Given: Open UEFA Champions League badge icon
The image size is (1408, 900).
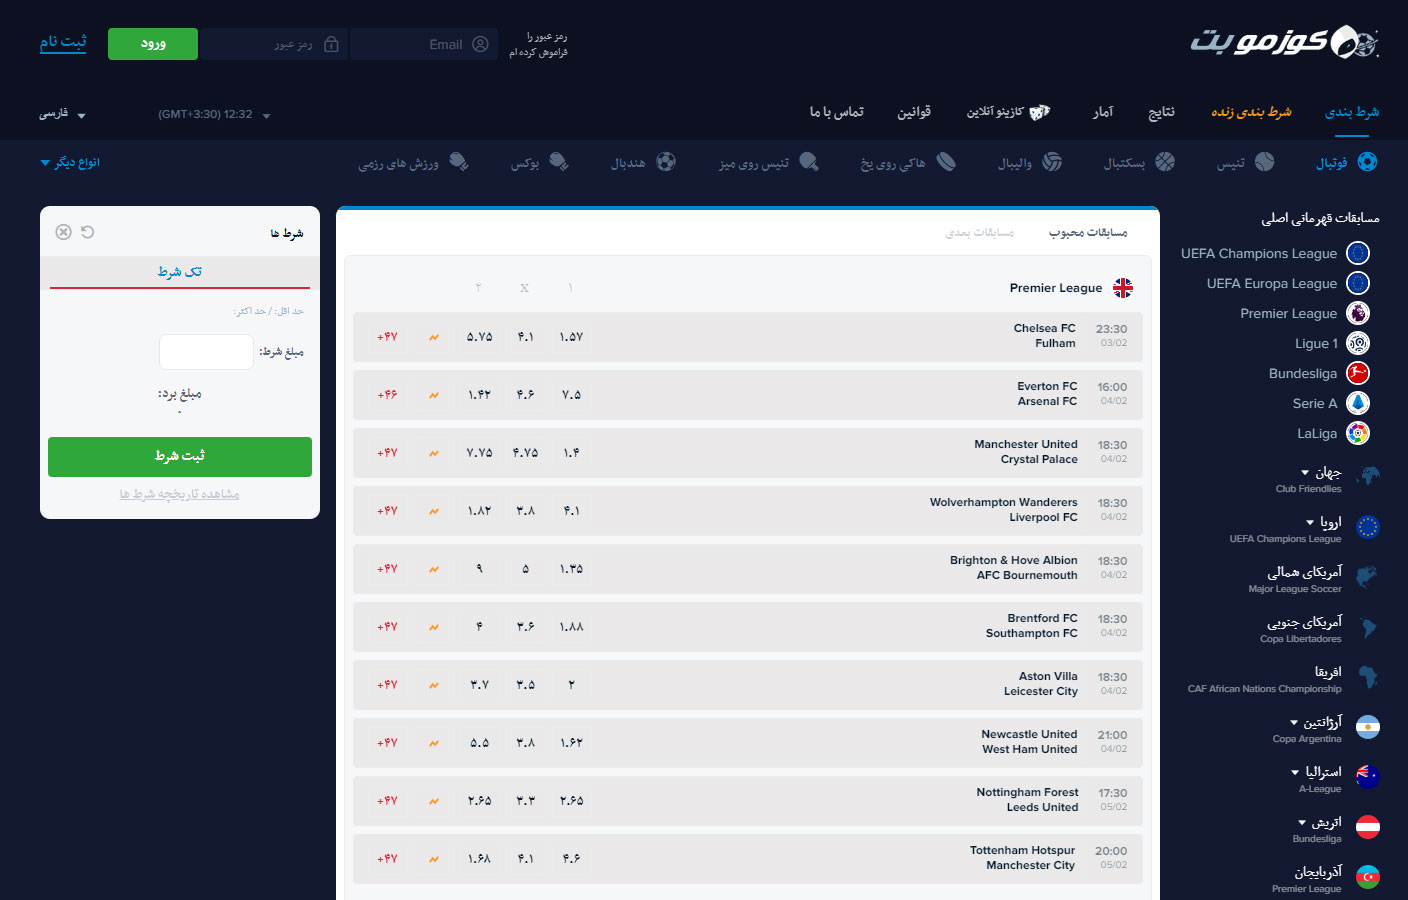Looking at the screenshot, I should [1358, 253].
